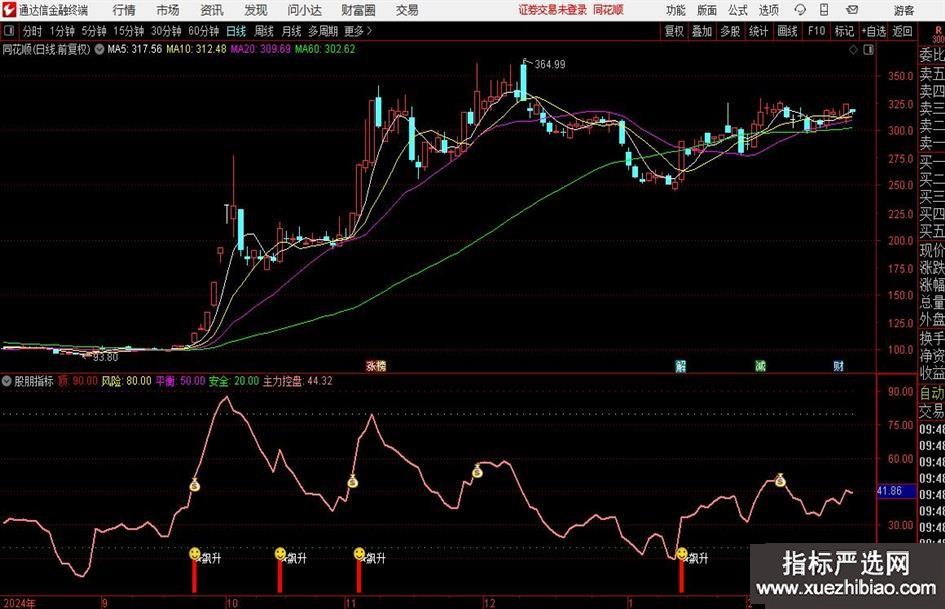Switch to 分时 chart tab
The height and width of the screenshot is (609, 945).
[33, 31]
